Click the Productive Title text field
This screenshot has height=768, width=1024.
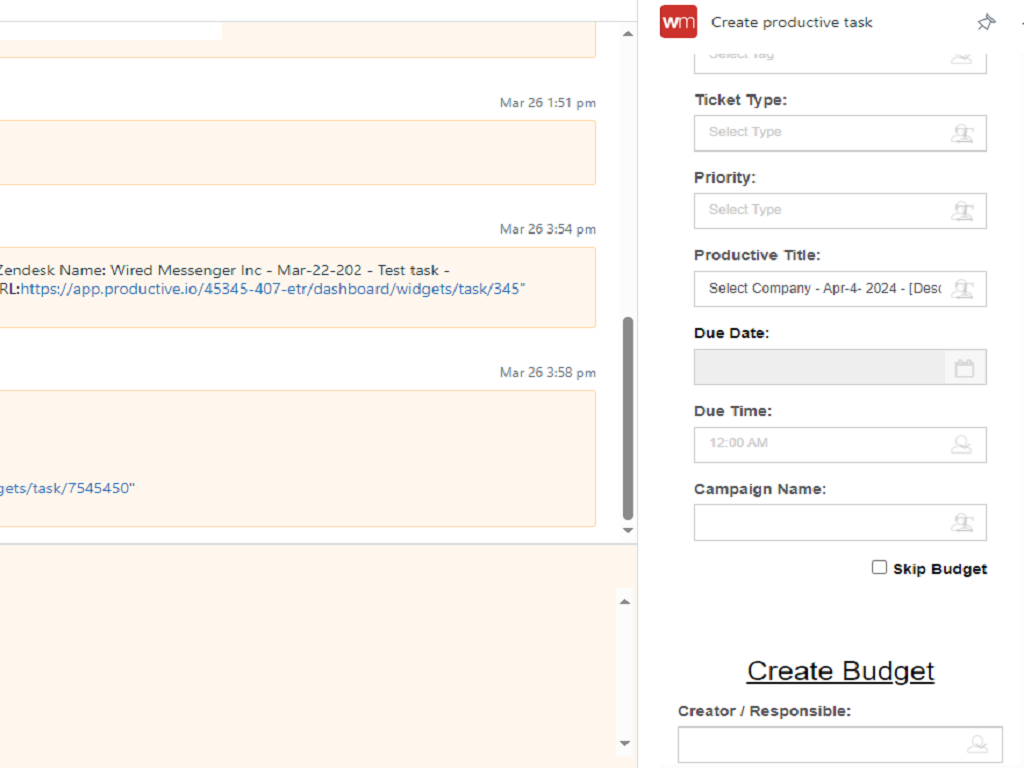click(820, 289)
